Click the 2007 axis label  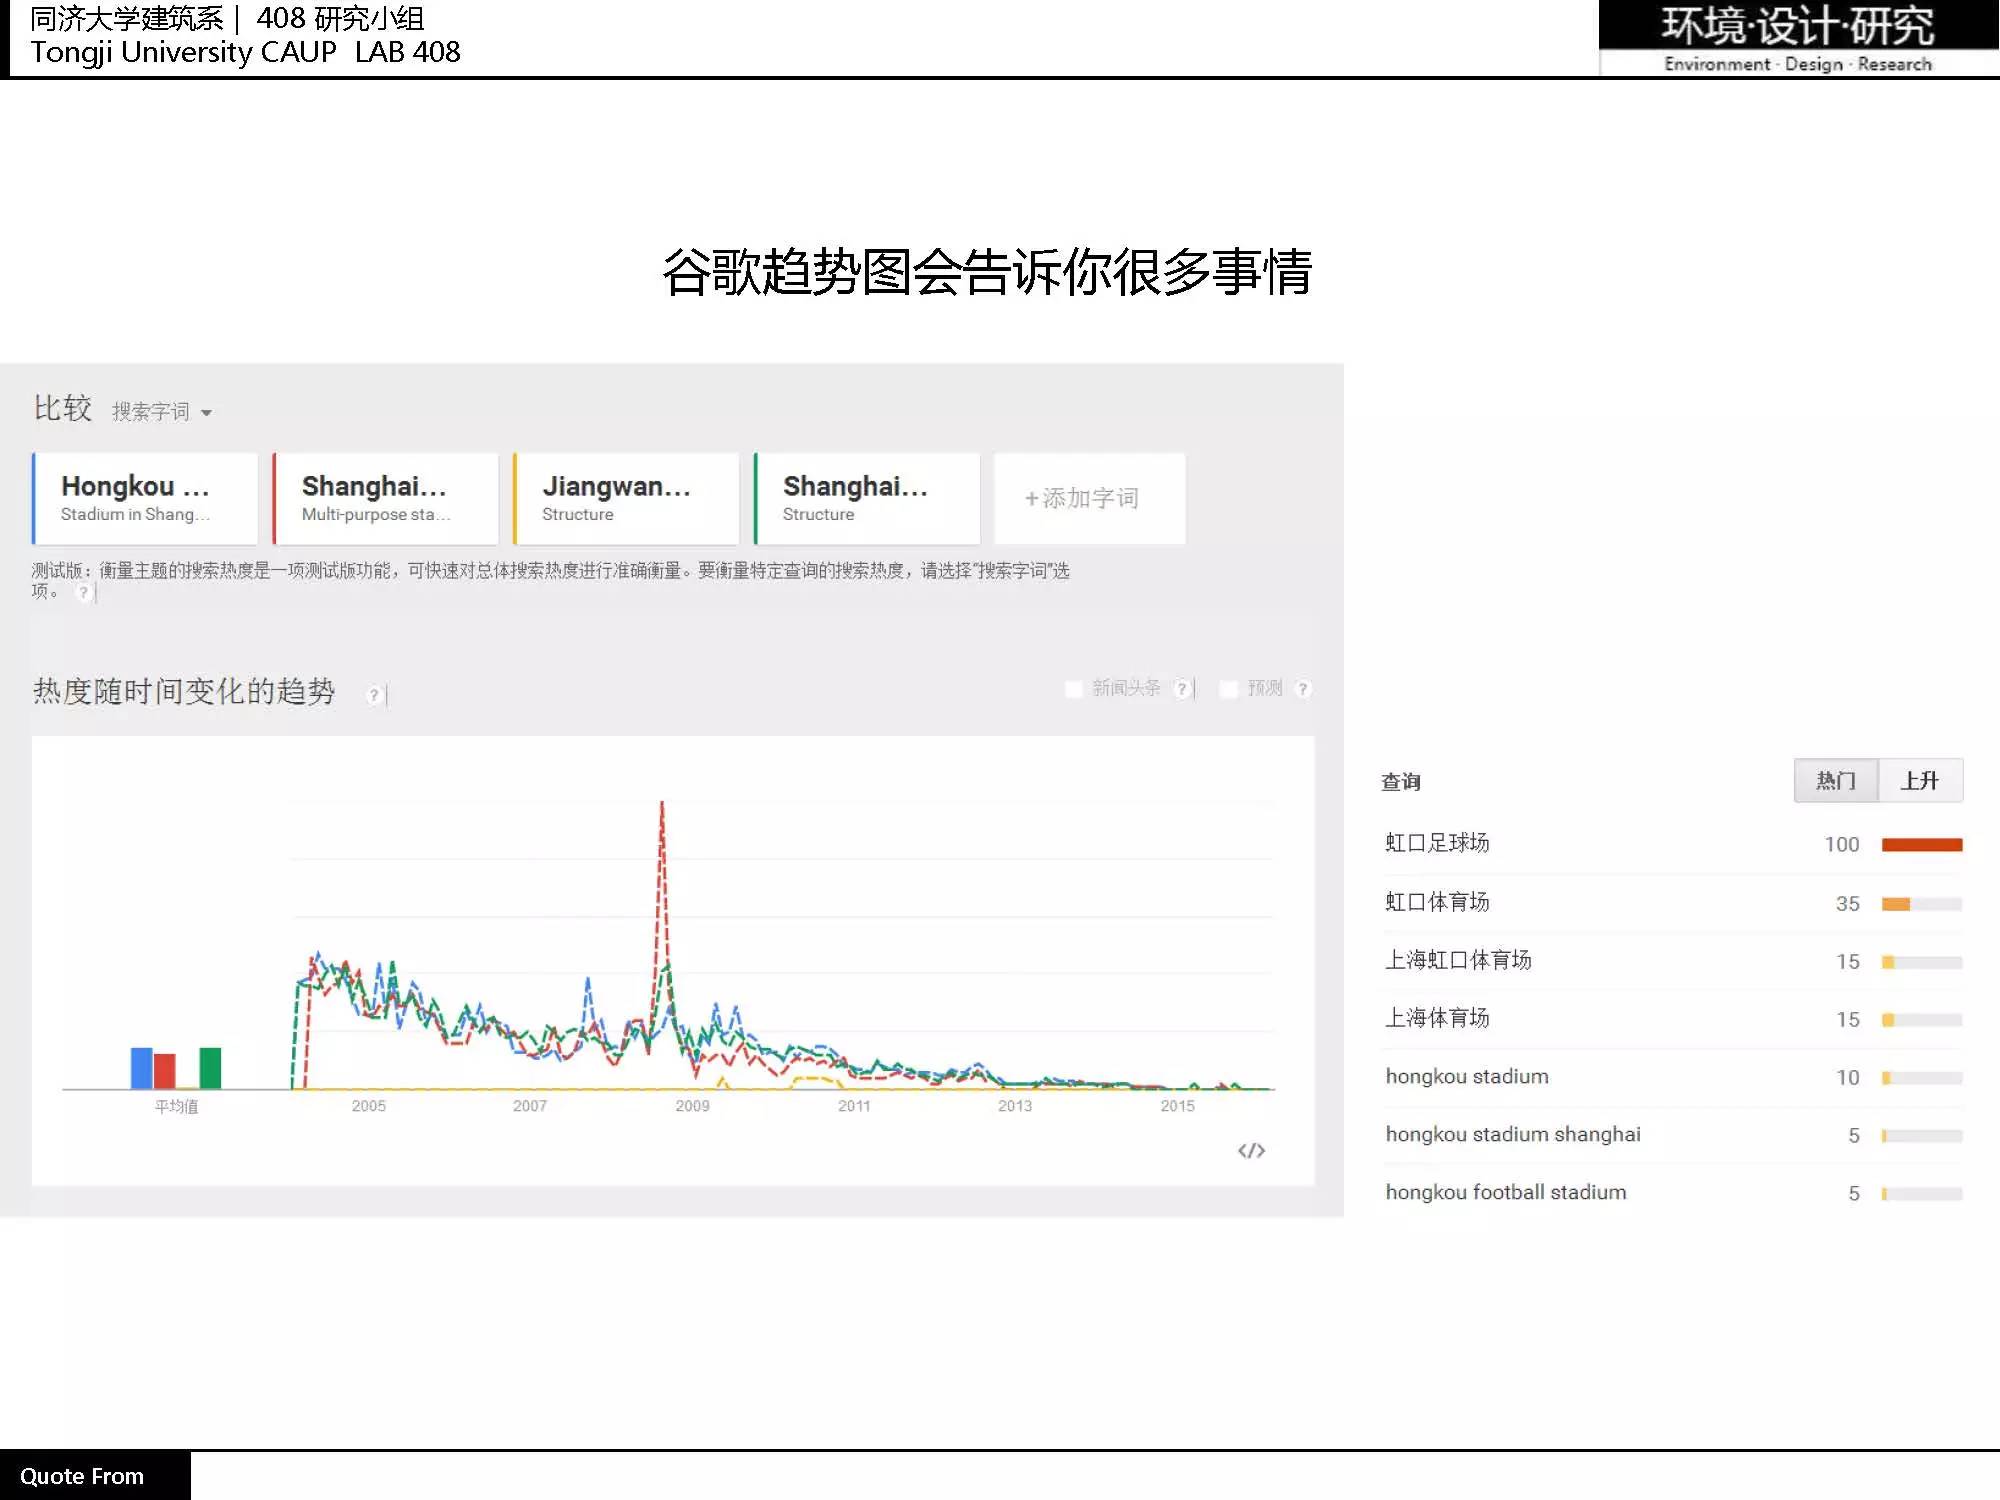click(x=530, y=1106)
